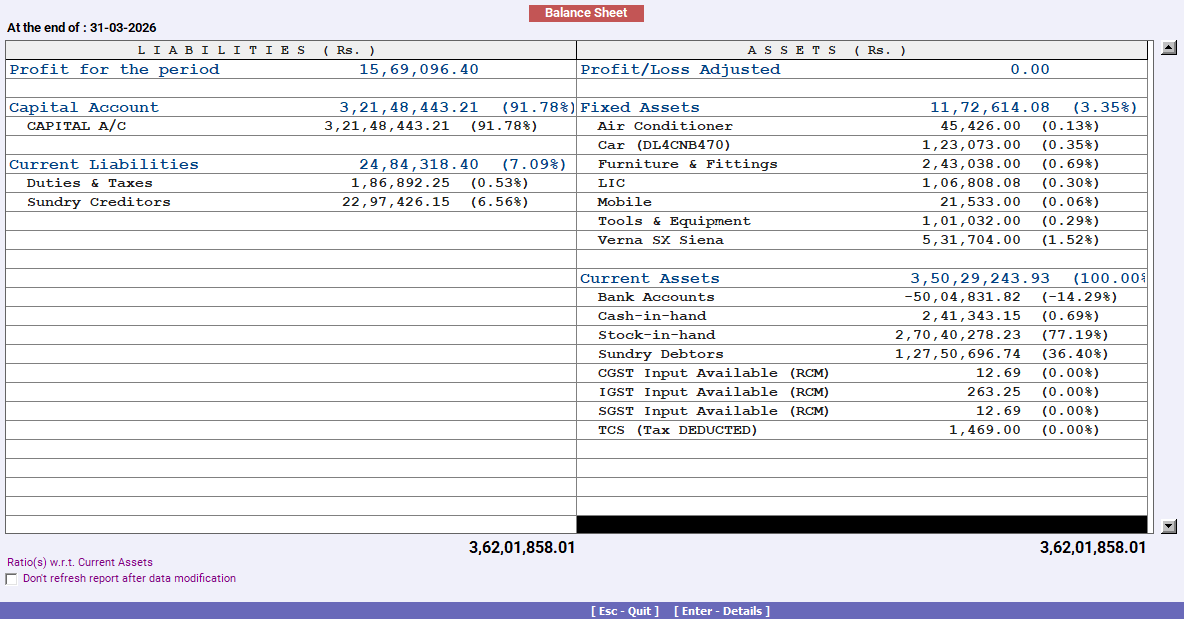Click the Balance Sheet title banner
The height and width of the screenshot is (619, 1184).
[x=586, y=13]
